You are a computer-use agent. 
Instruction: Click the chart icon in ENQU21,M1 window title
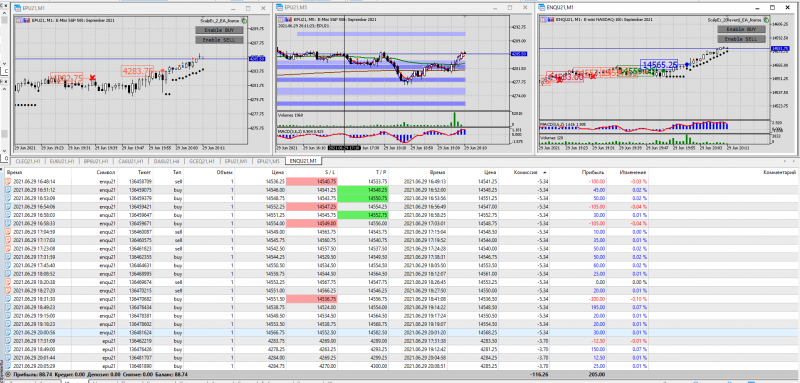coord(542,8)
